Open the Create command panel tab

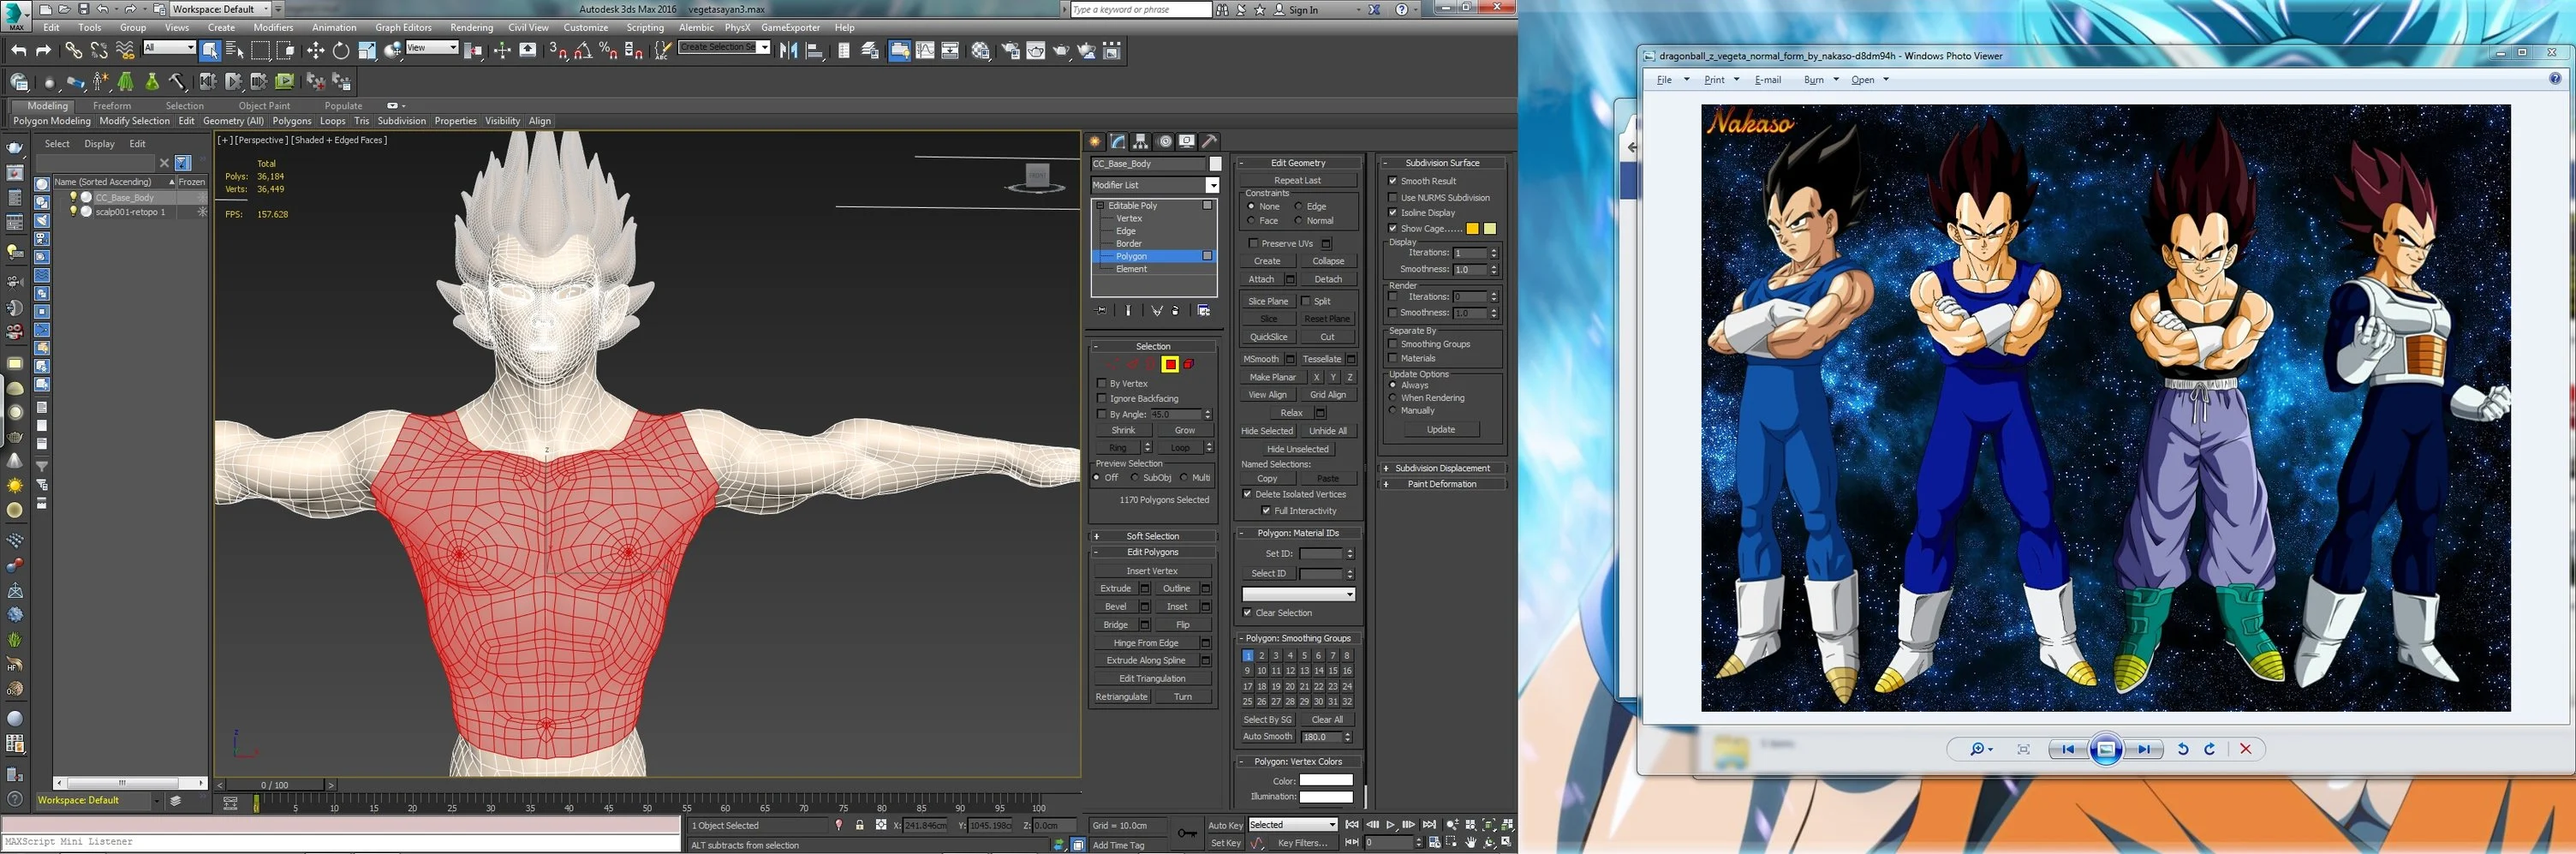(x=1095, y=141)
